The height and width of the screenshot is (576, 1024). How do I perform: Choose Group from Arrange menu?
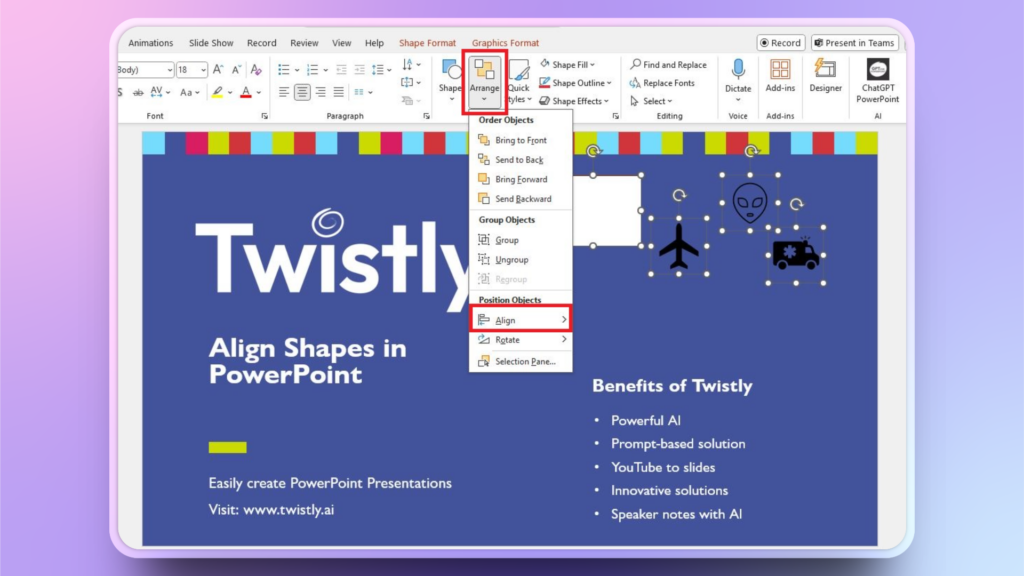tap(520, 240)
